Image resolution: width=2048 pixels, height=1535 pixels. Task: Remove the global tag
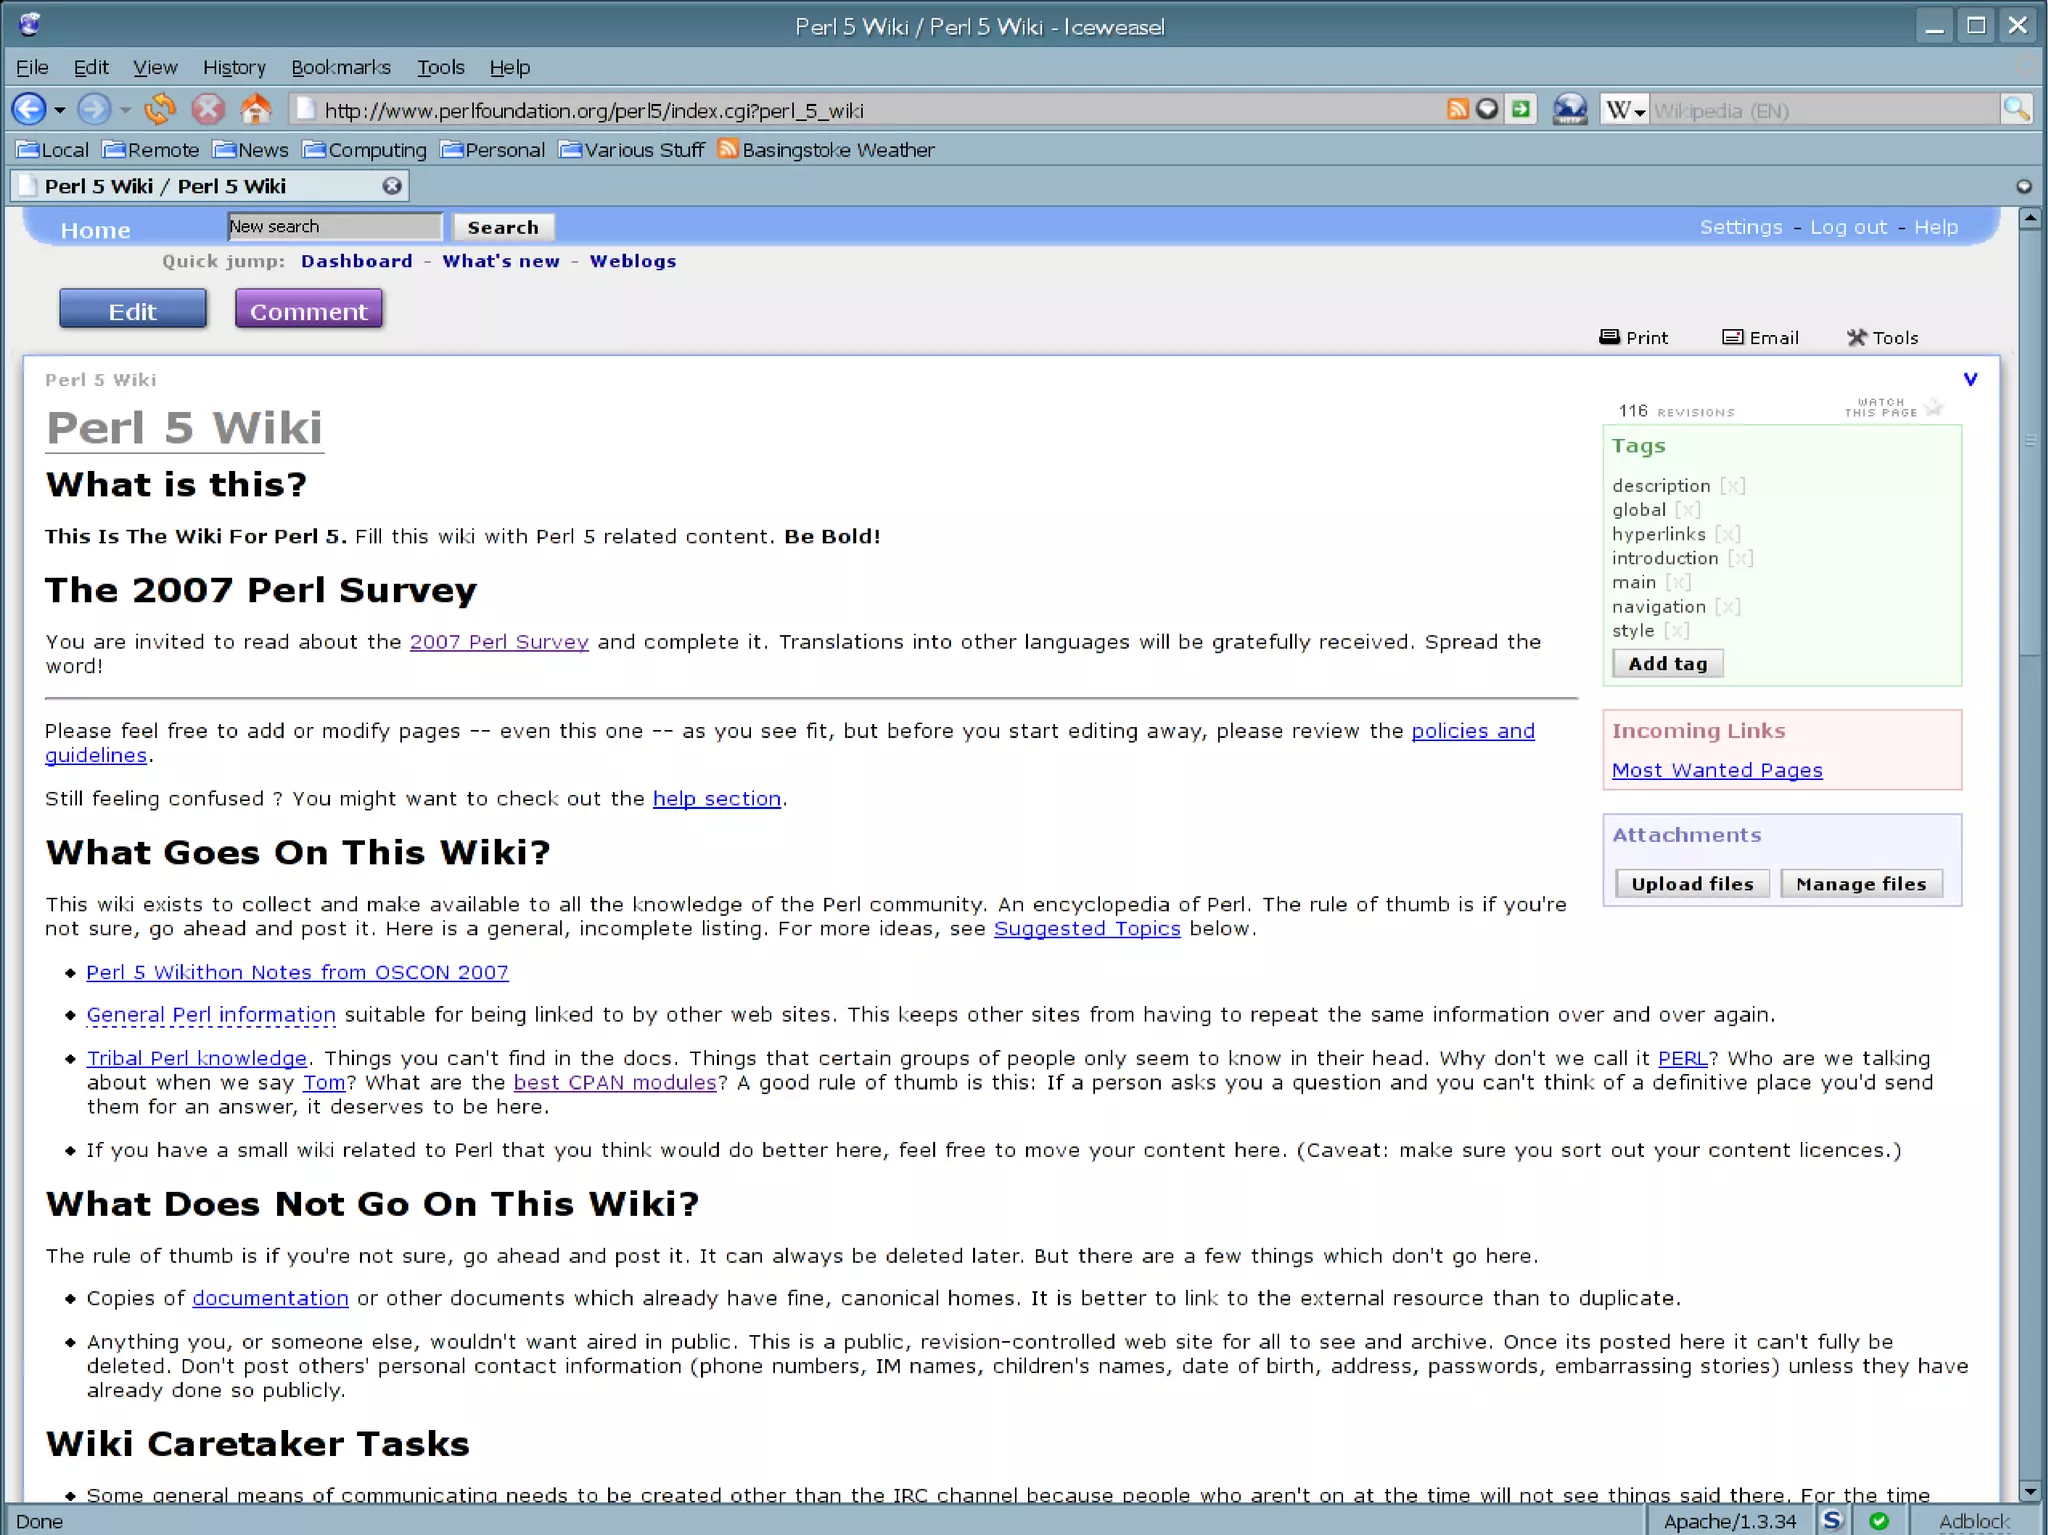tap(1688, 510)
